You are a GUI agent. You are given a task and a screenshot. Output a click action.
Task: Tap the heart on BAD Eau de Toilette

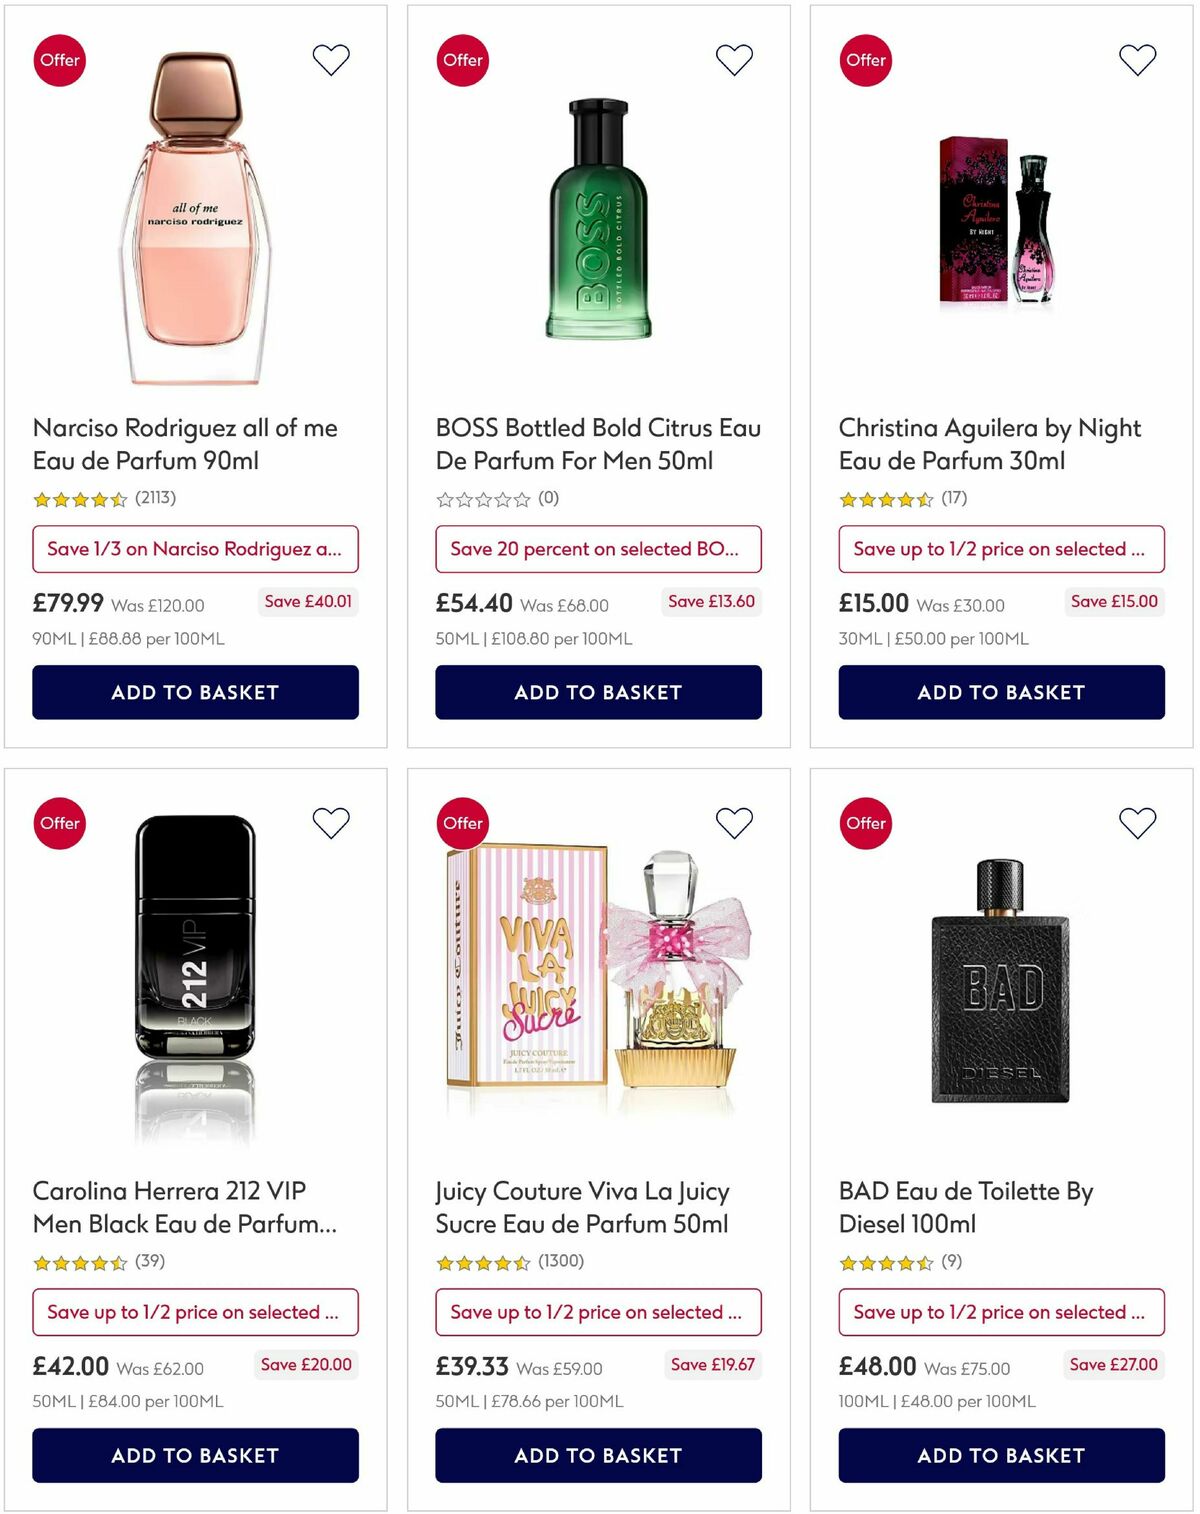(1135, 823)
